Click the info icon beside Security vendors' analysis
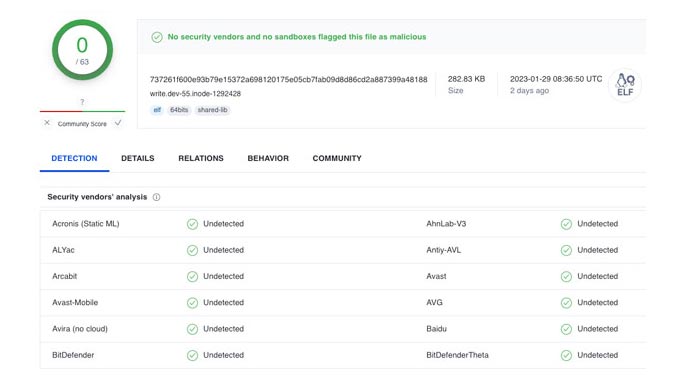The height and width of the screenshot is (380, 680). click(x=157, y=197)
